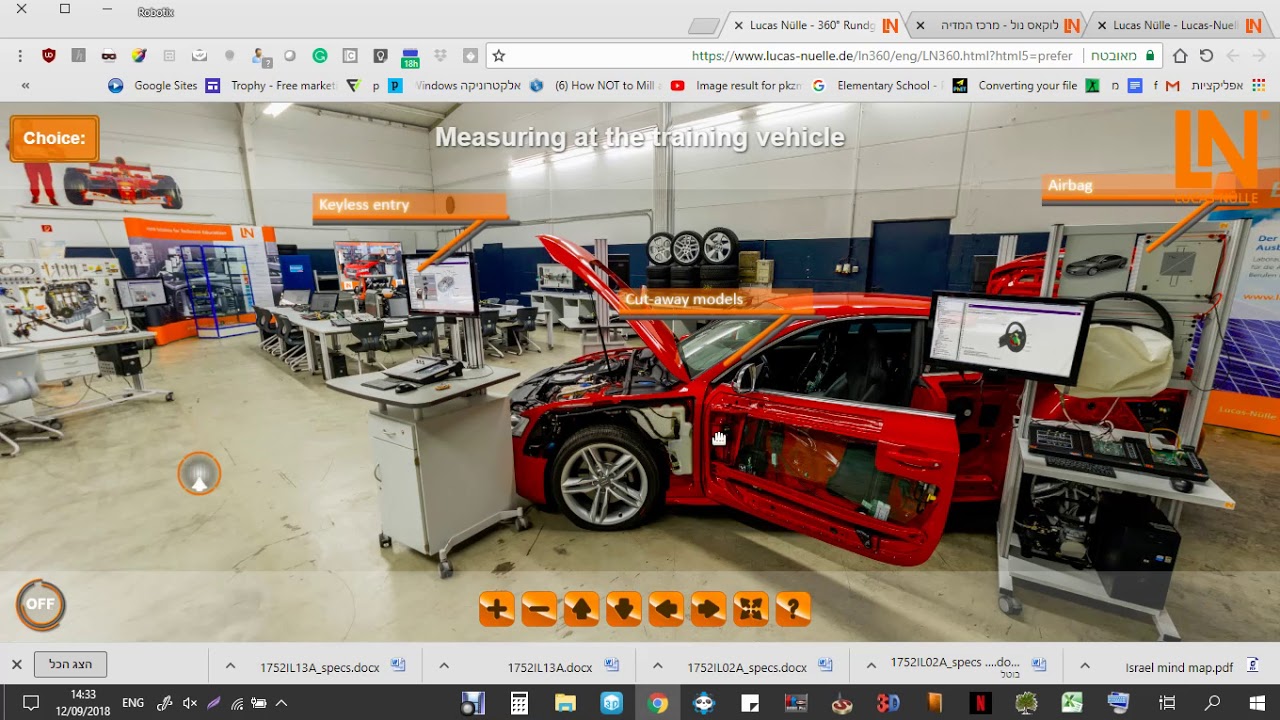
Task: Tilt the panorama view up
Action: 582,608
